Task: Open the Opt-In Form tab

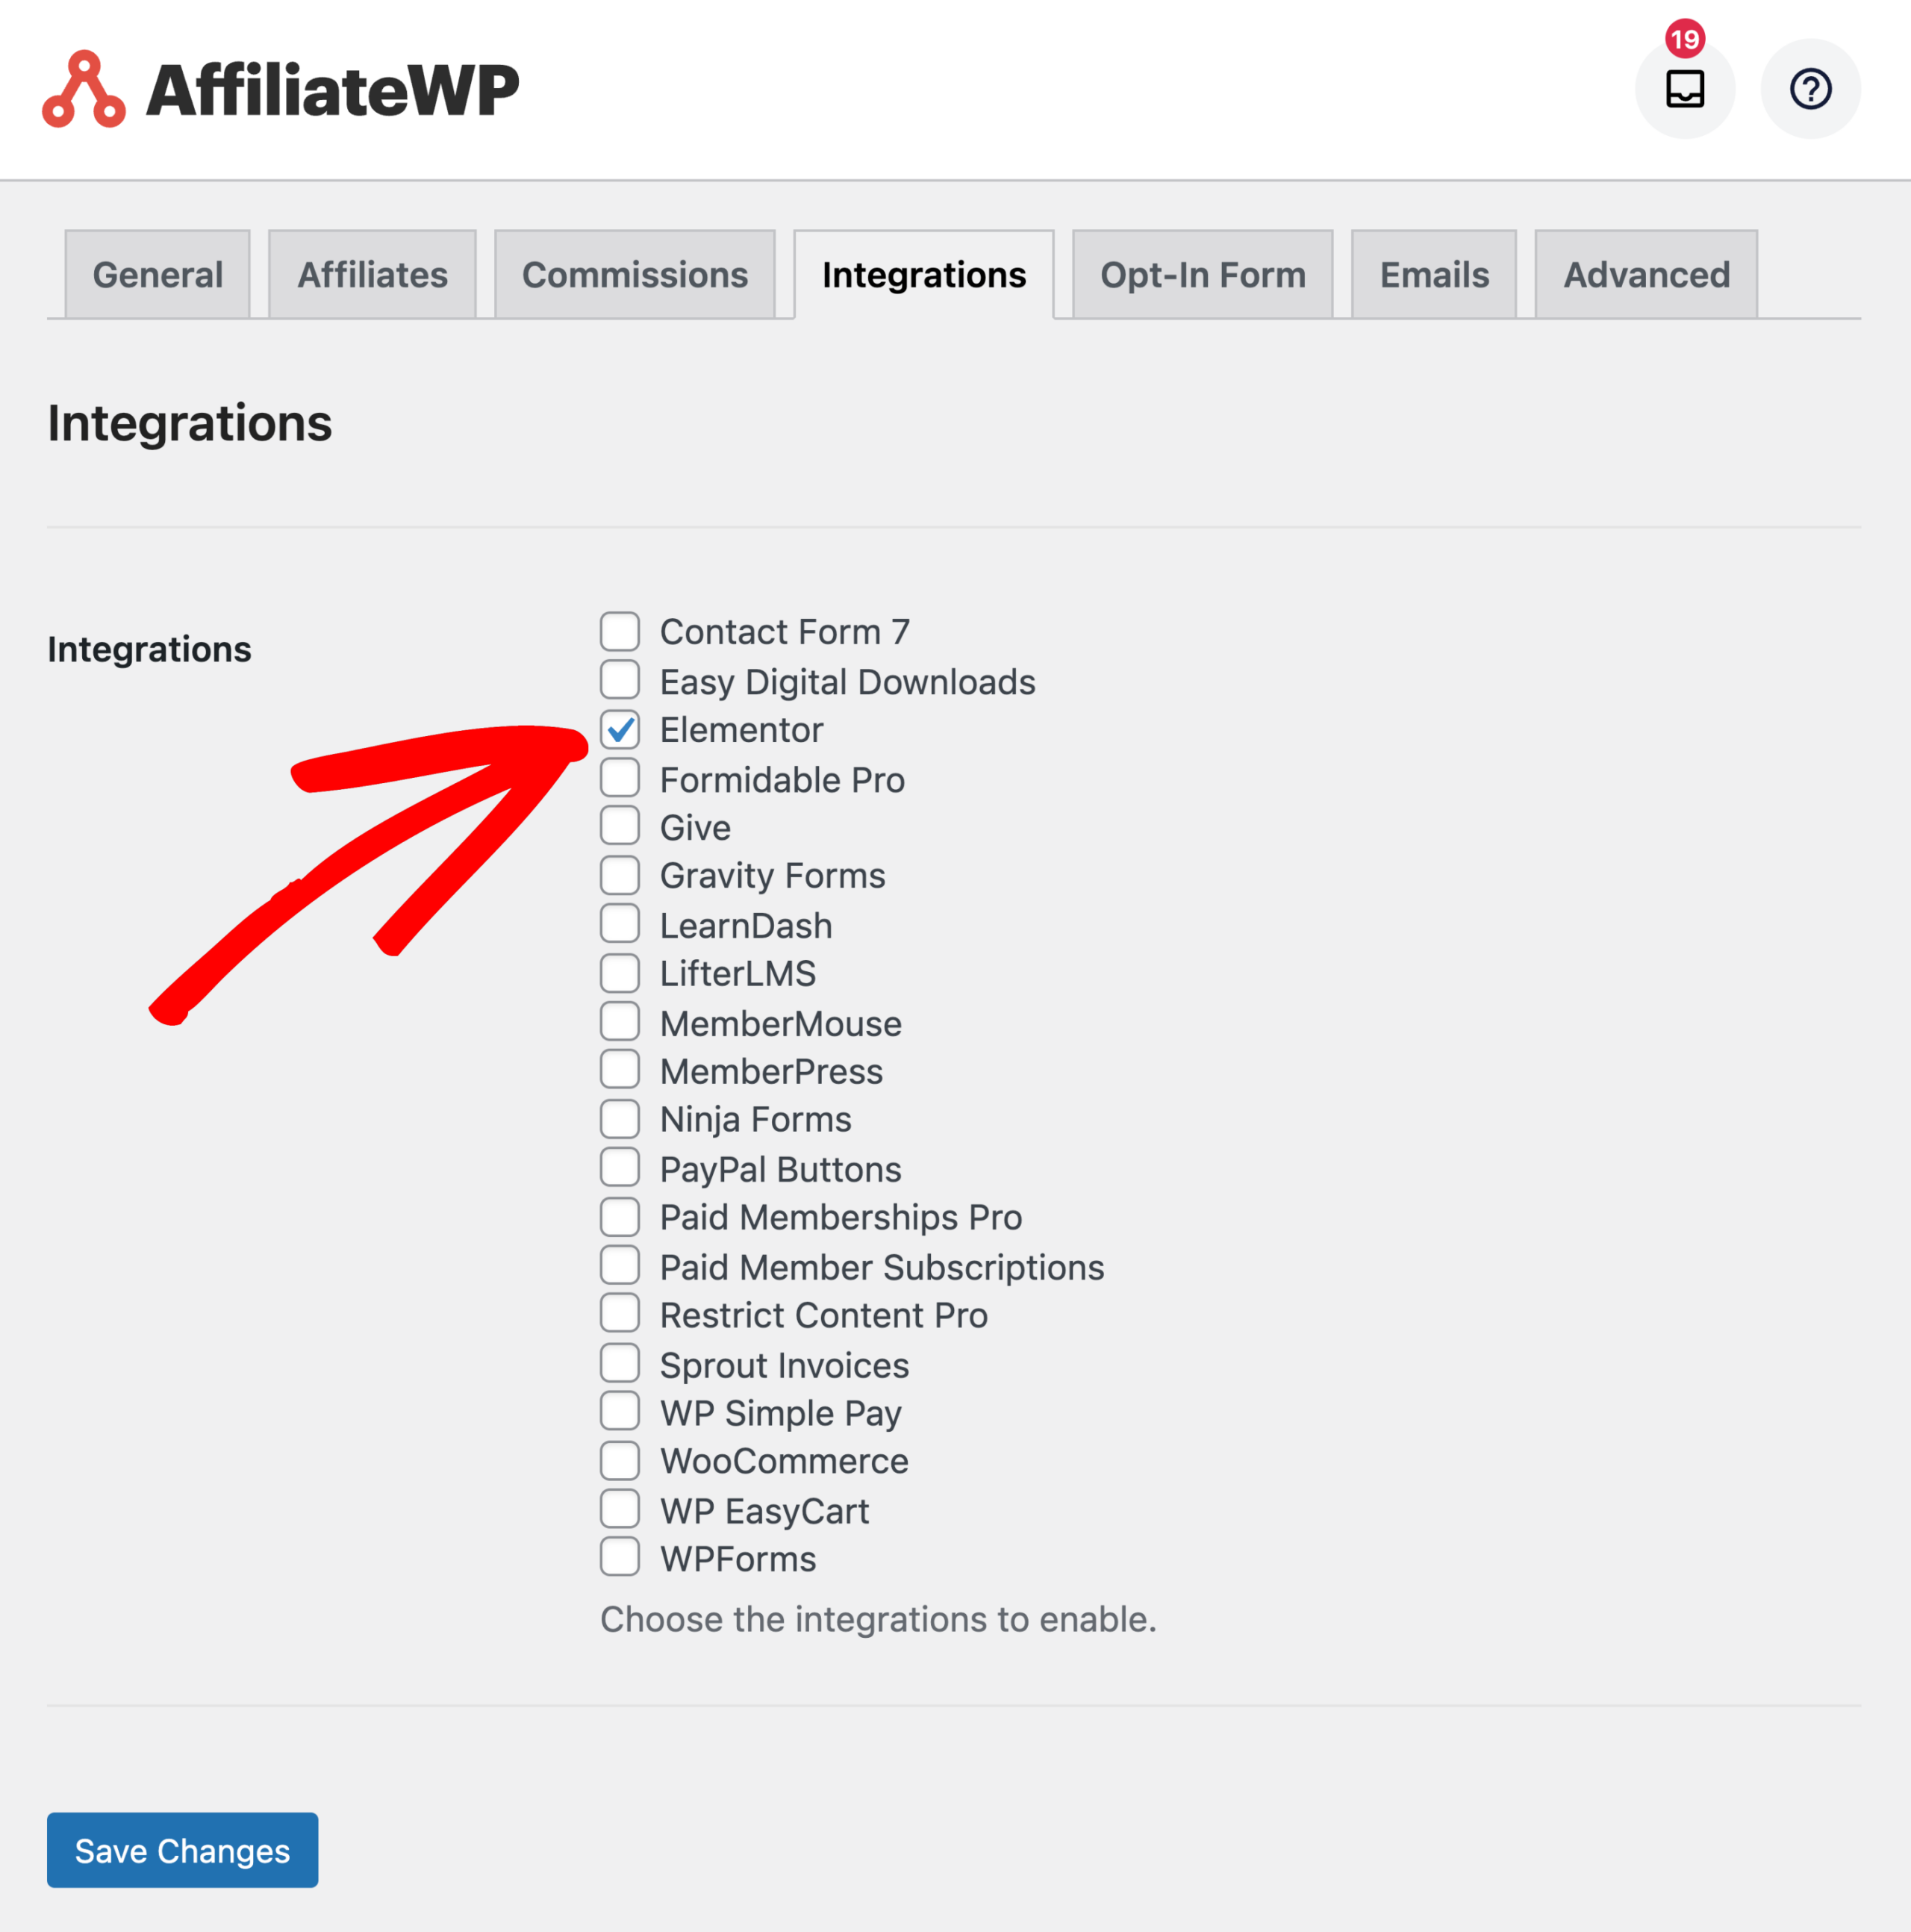Action: pyautogui.click(x=1203, y=275)
